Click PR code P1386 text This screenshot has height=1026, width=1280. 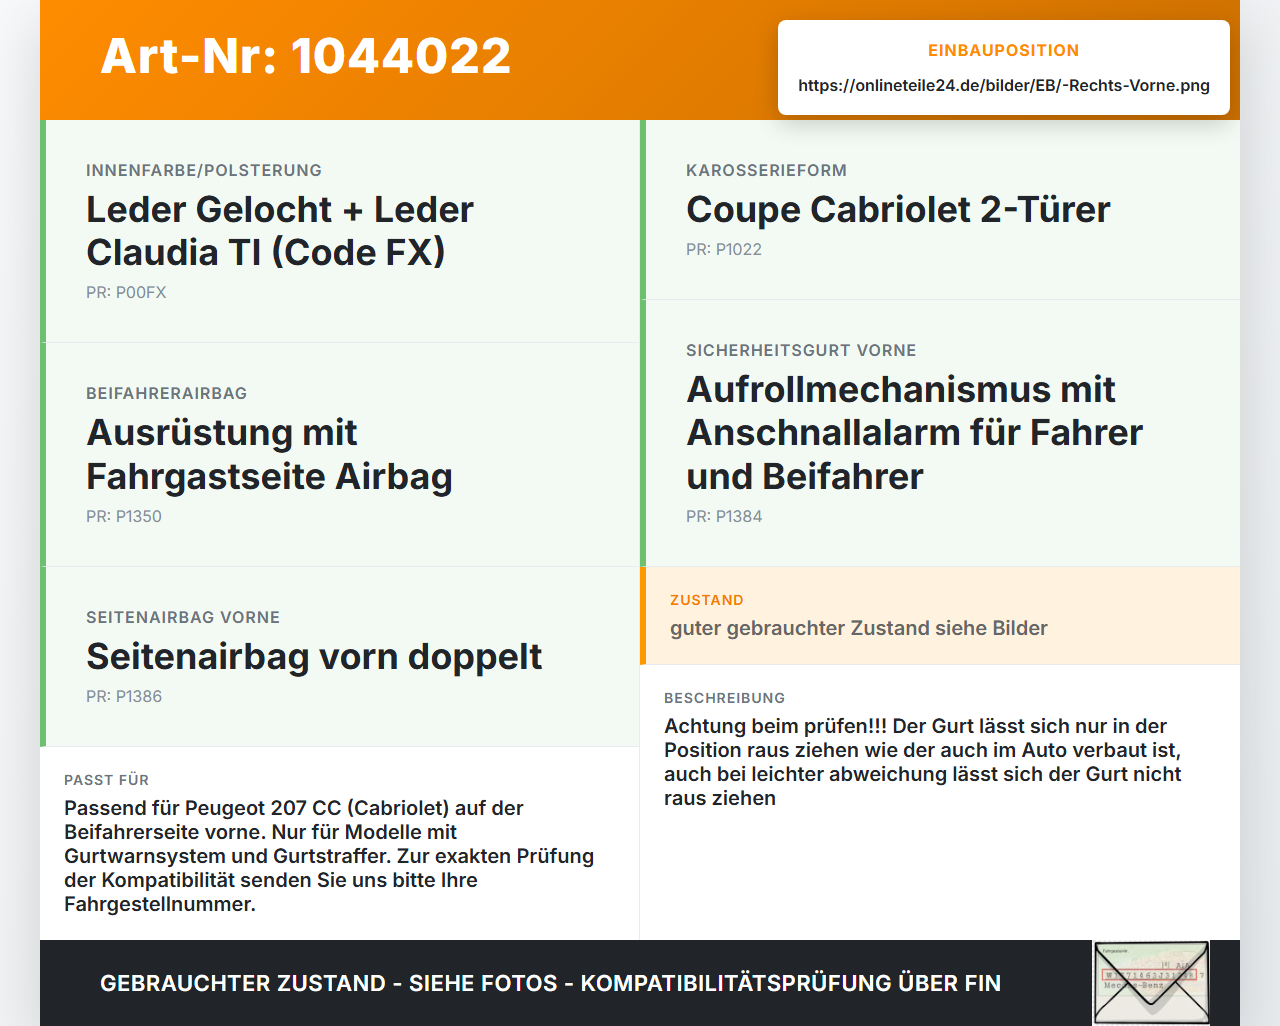coord(124,696)
